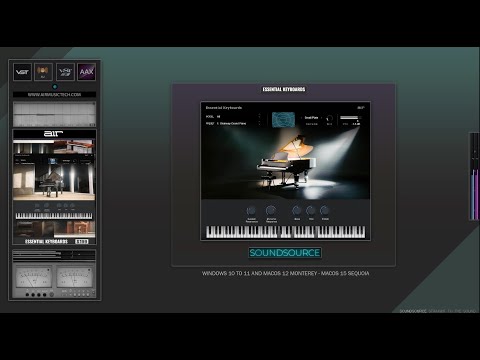Open the category selector row in the plugin

[x=233, y=117]
